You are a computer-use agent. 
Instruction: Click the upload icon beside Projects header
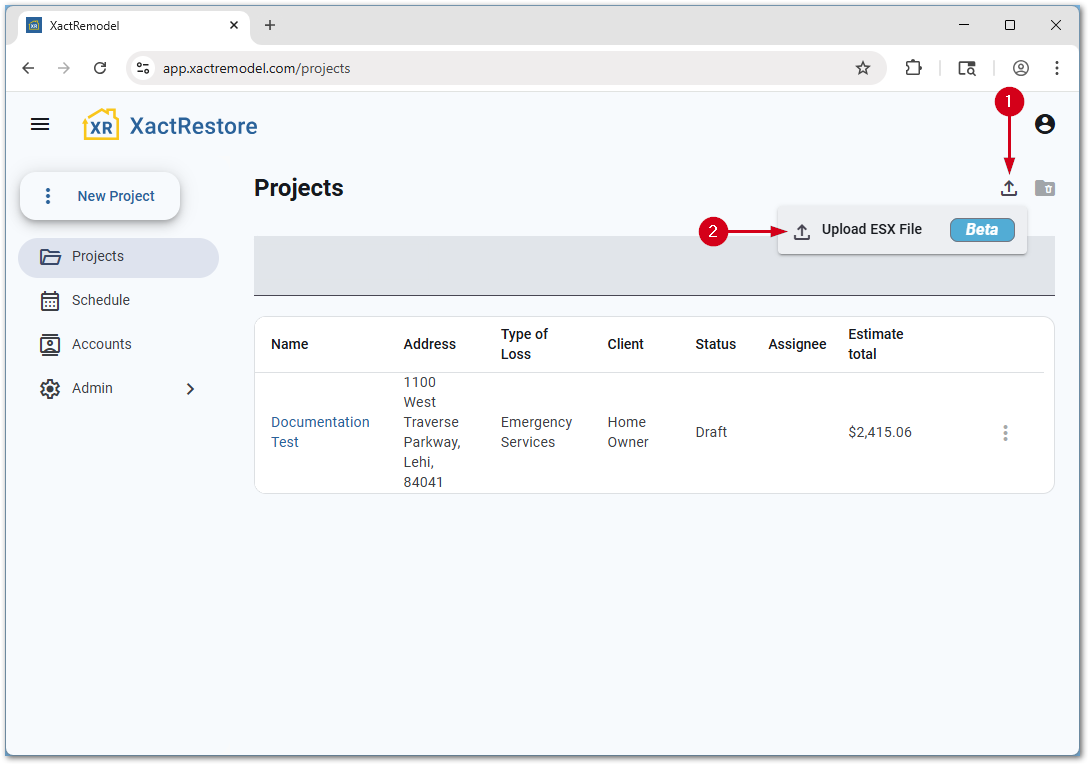pos(1009,188)
